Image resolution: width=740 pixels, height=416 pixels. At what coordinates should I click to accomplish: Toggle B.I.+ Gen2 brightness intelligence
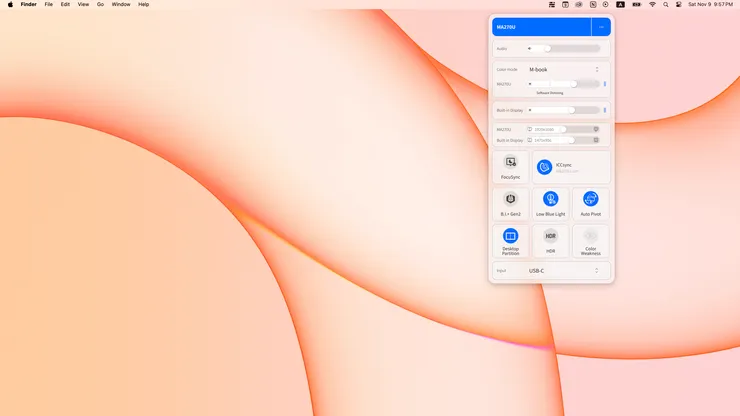(x=511, y=204)
